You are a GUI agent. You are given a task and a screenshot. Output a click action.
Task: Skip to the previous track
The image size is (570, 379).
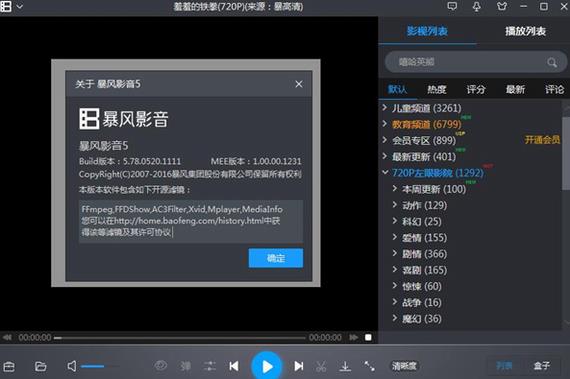(x=234, y=366)
